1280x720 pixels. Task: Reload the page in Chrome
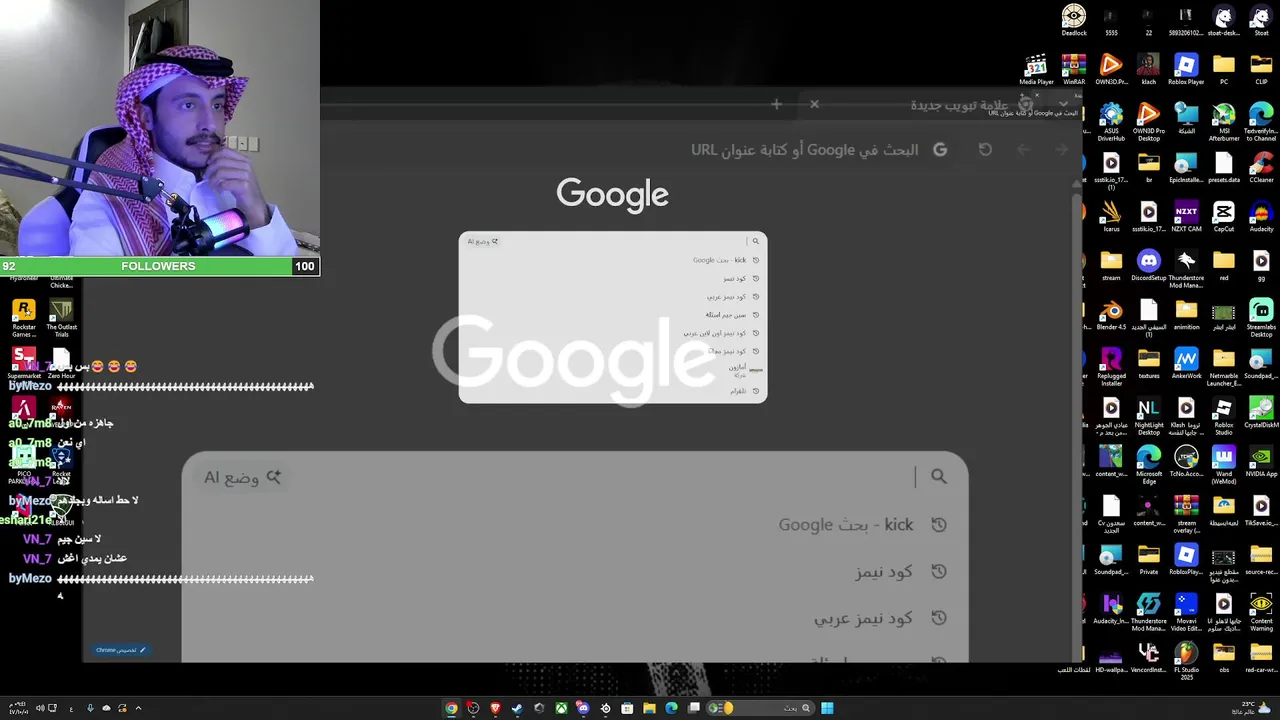click(985, 150)
